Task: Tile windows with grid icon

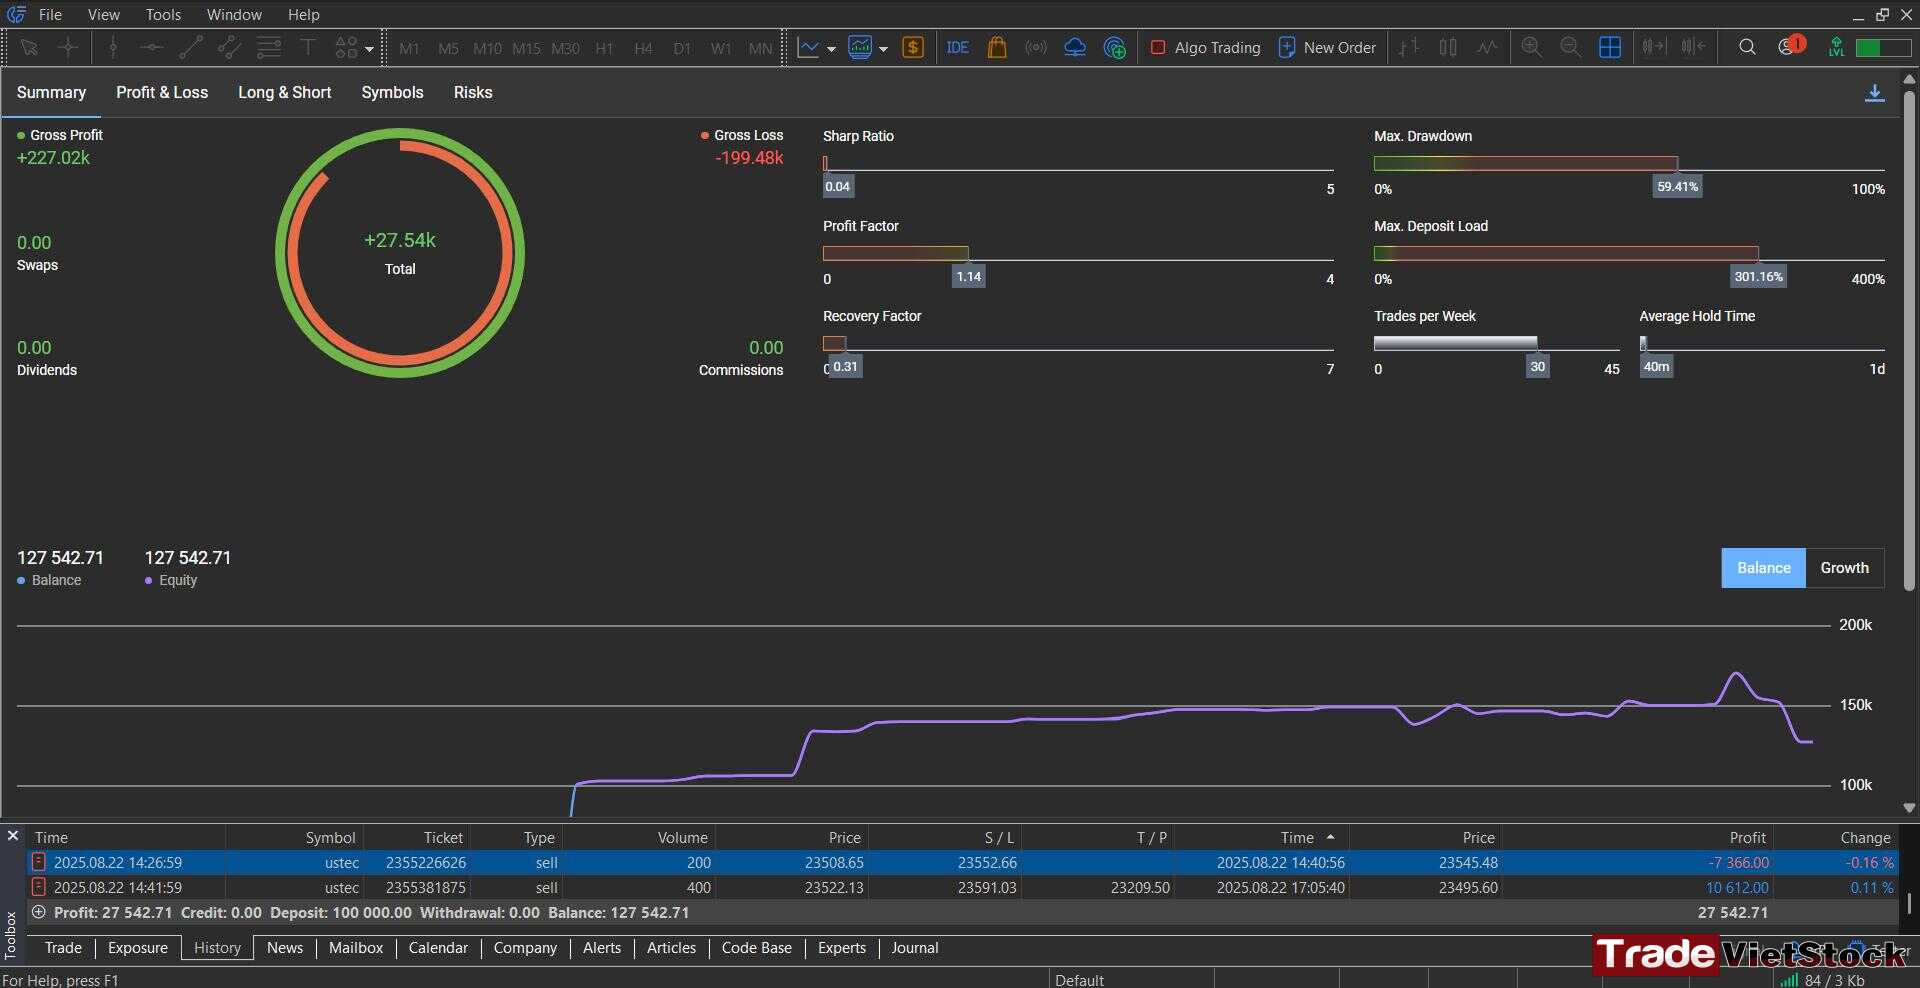Action: coord(1610,47)
